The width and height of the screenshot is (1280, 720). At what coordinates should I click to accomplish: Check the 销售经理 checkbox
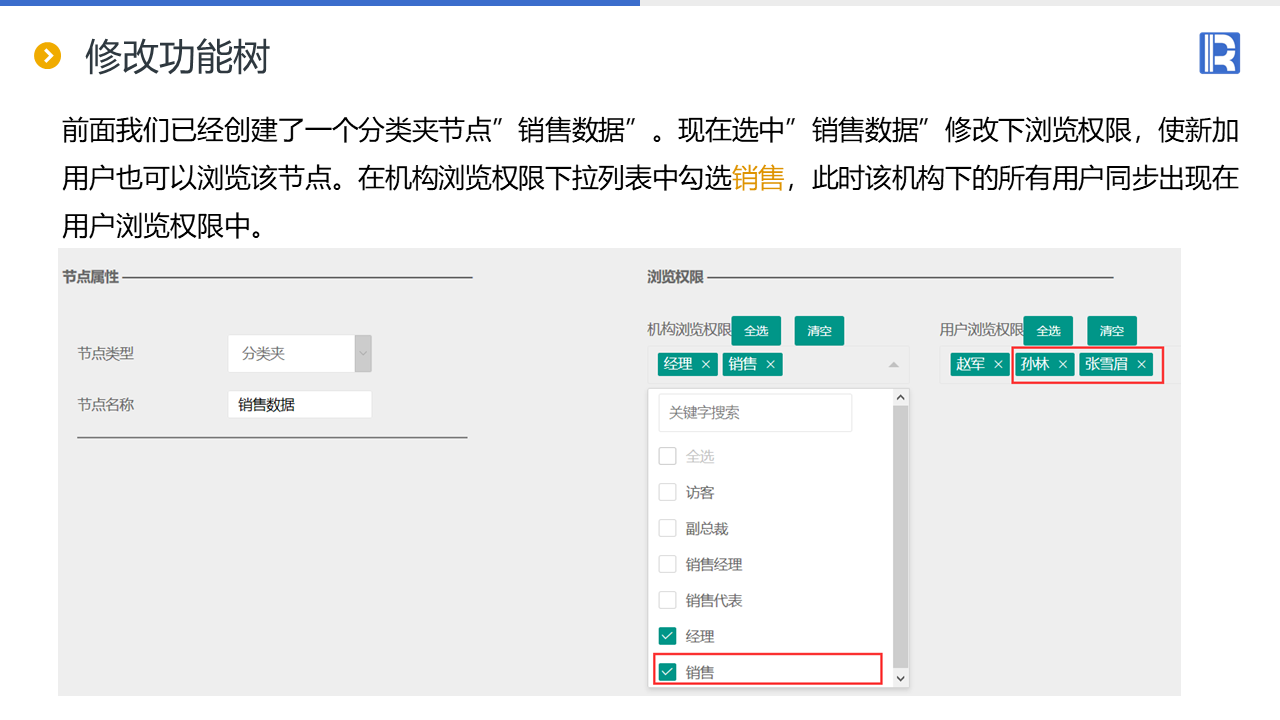point(667,564)
